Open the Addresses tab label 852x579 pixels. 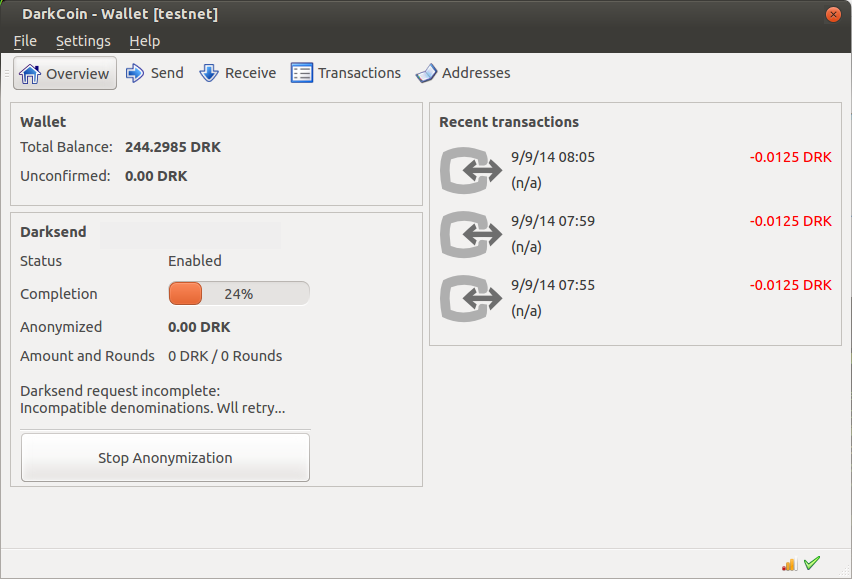coord(476,73)
